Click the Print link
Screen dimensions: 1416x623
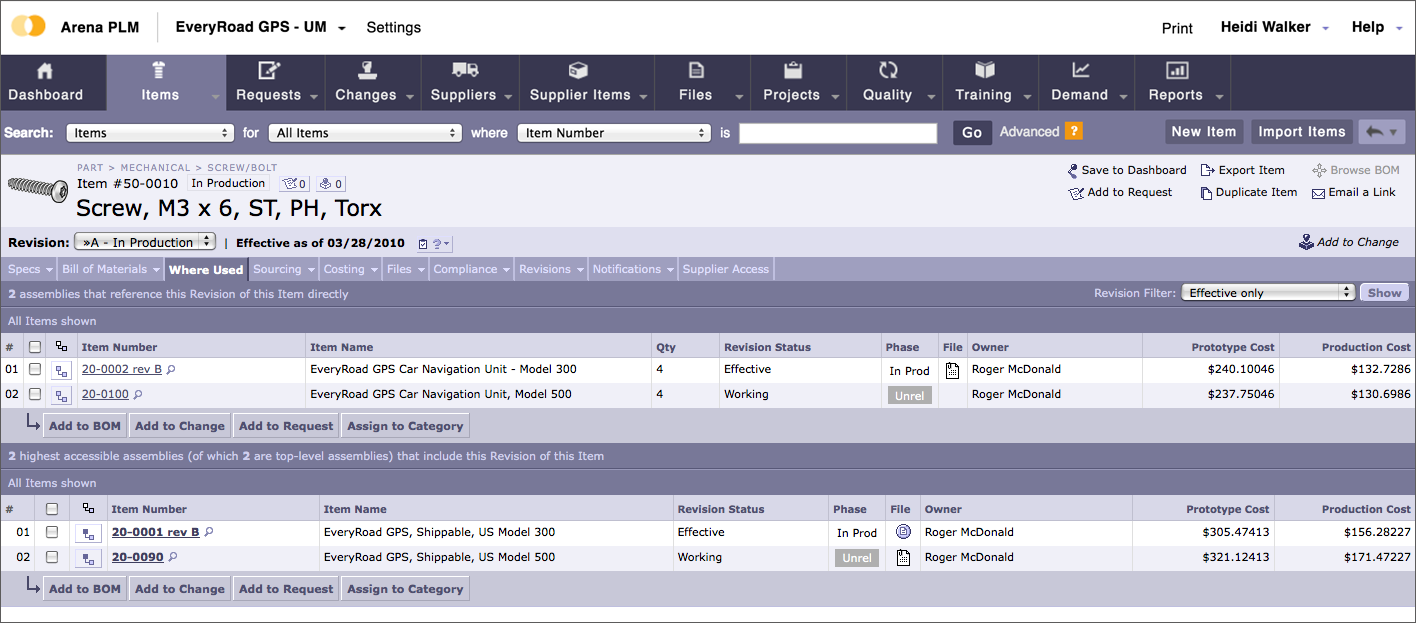coord(1177,28)
